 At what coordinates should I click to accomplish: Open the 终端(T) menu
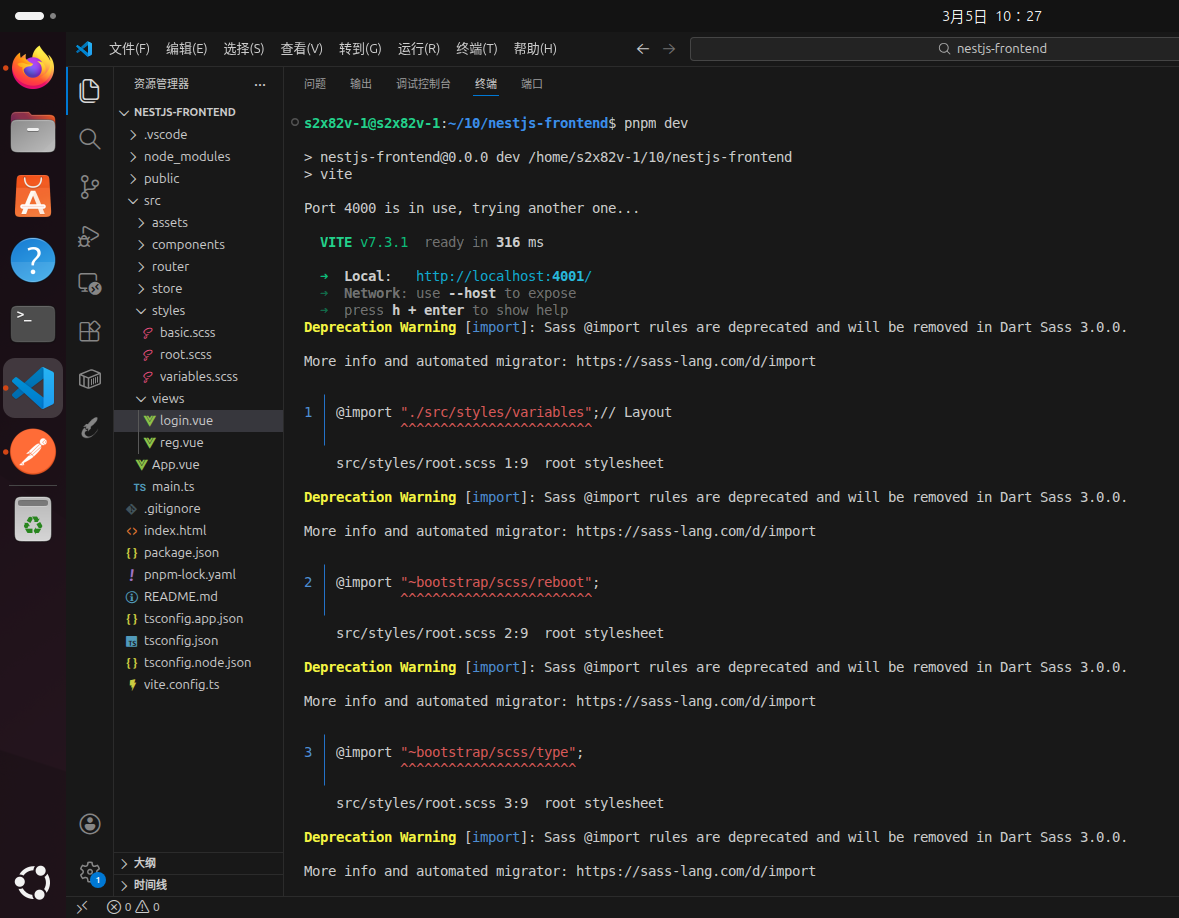pyautogui.click(x=476, y=49)
